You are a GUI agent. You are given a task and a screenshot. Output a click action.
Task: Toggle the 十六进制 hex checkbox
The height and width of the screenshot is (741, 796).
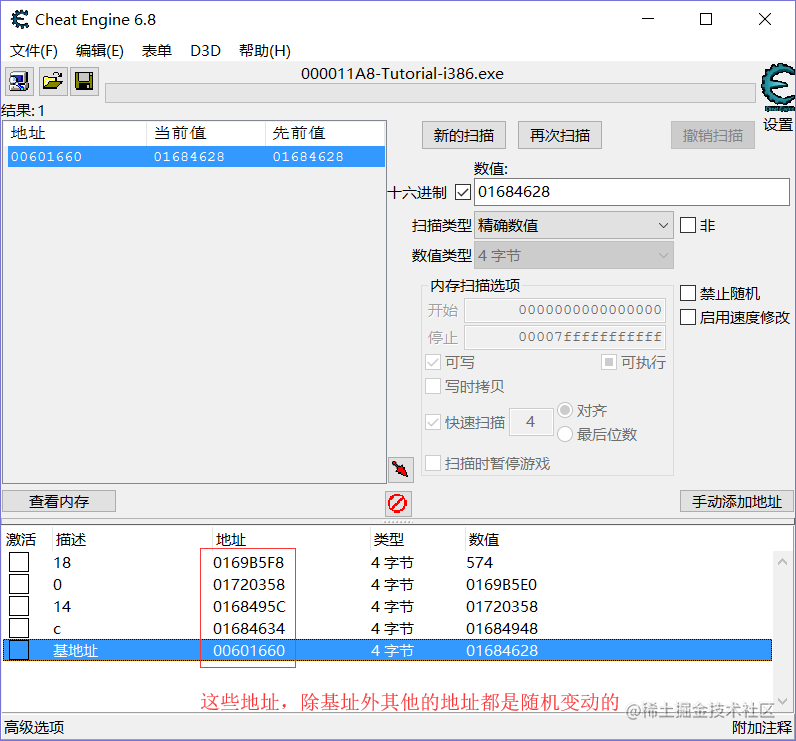(463, 192)
